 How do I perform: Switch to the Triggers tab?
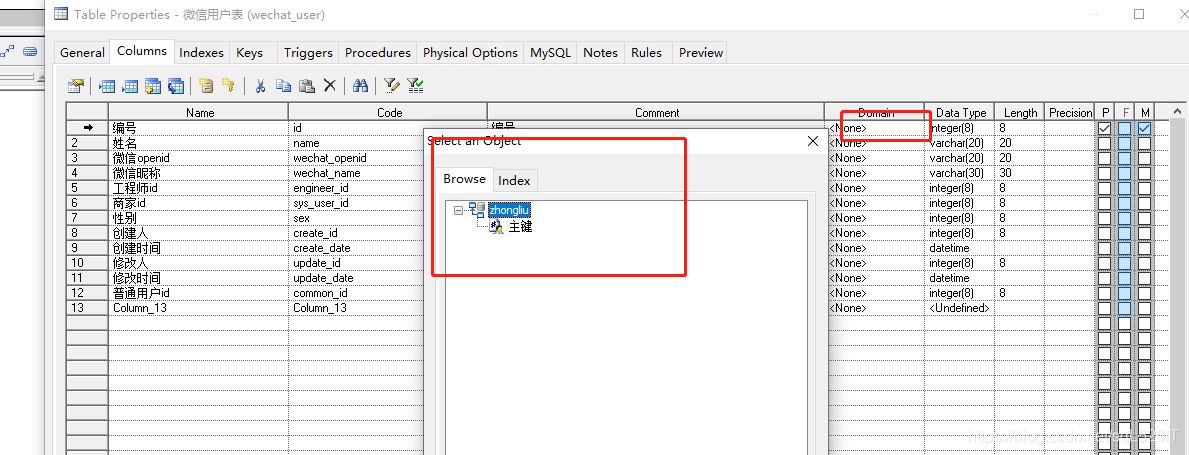[308, 52]
